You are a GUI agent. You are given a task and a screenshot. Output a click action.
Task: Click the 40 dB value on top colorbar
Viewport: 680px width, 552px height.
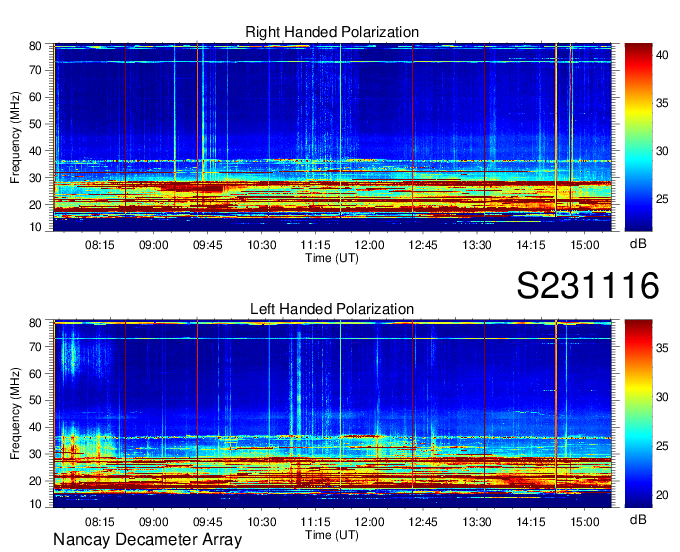click(662, 55)
